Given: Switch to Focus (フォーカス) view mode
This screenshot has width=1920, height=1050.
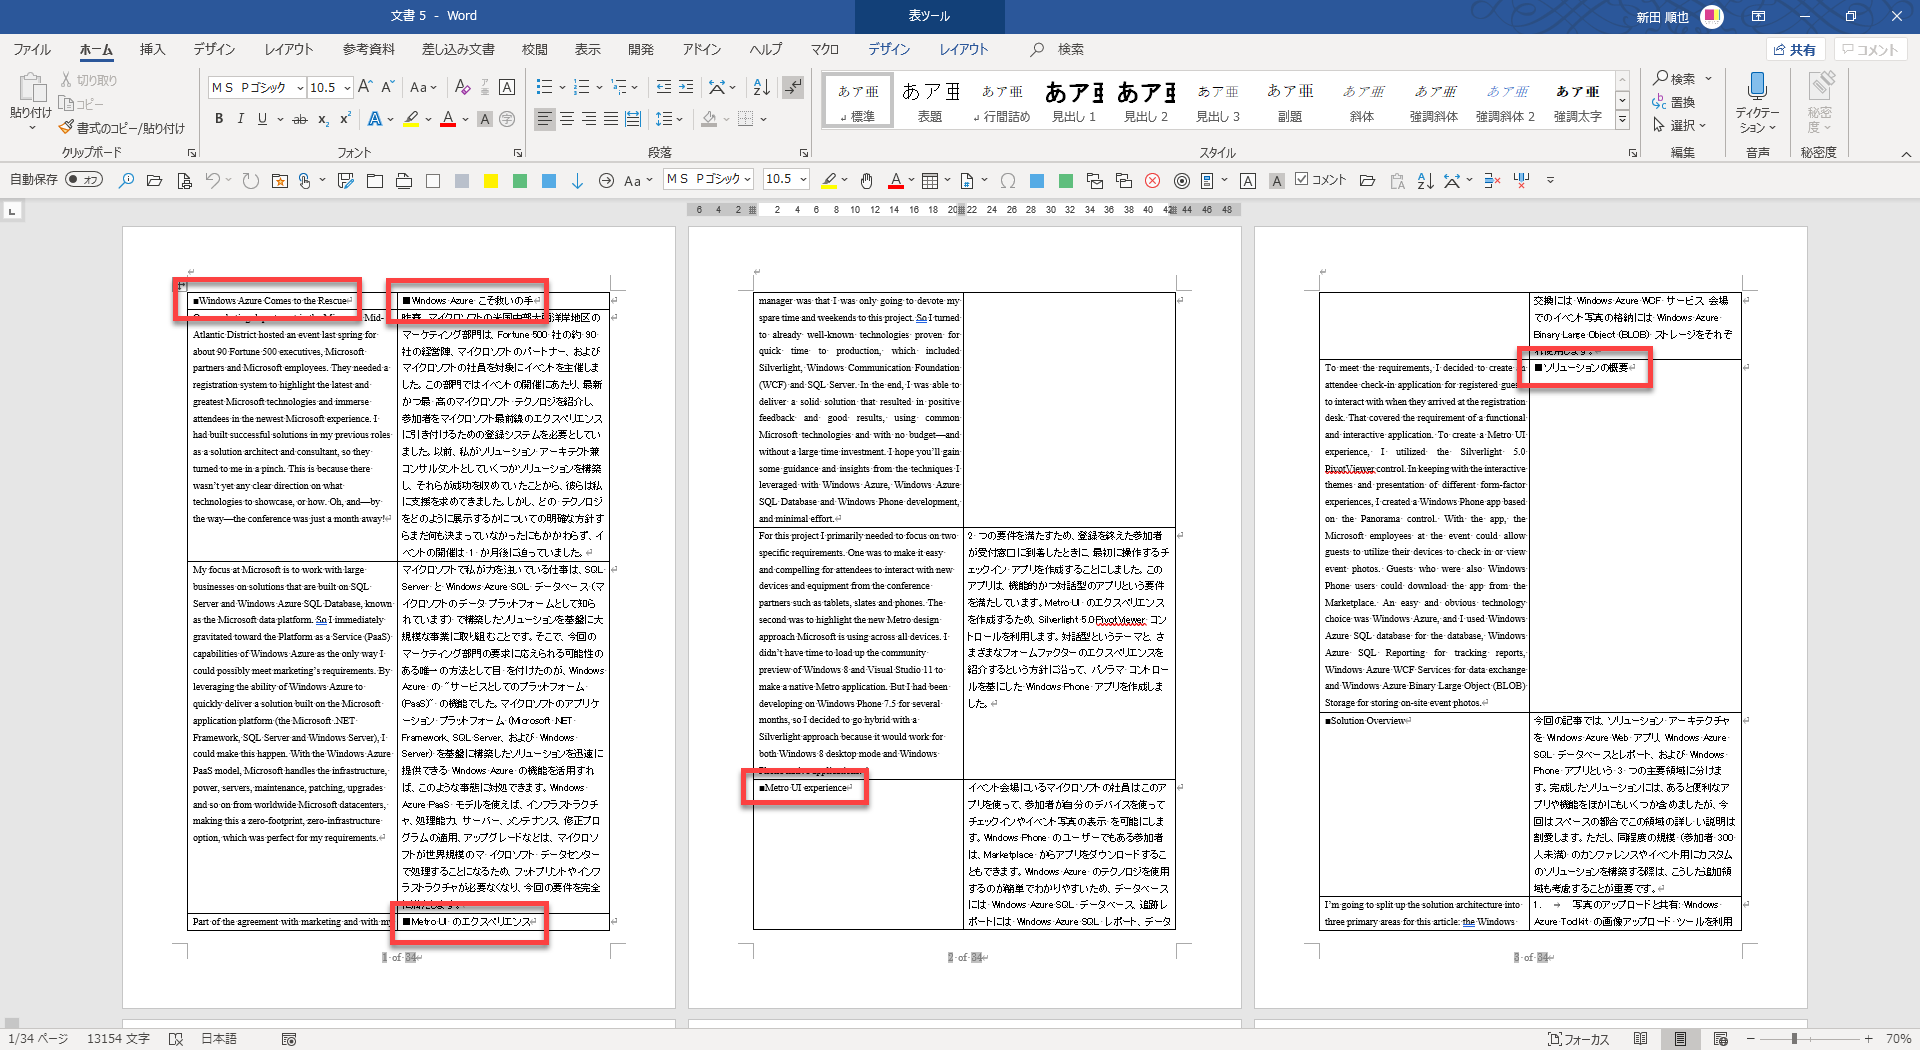Looking at the screenshot, I should point(1578,1039).
